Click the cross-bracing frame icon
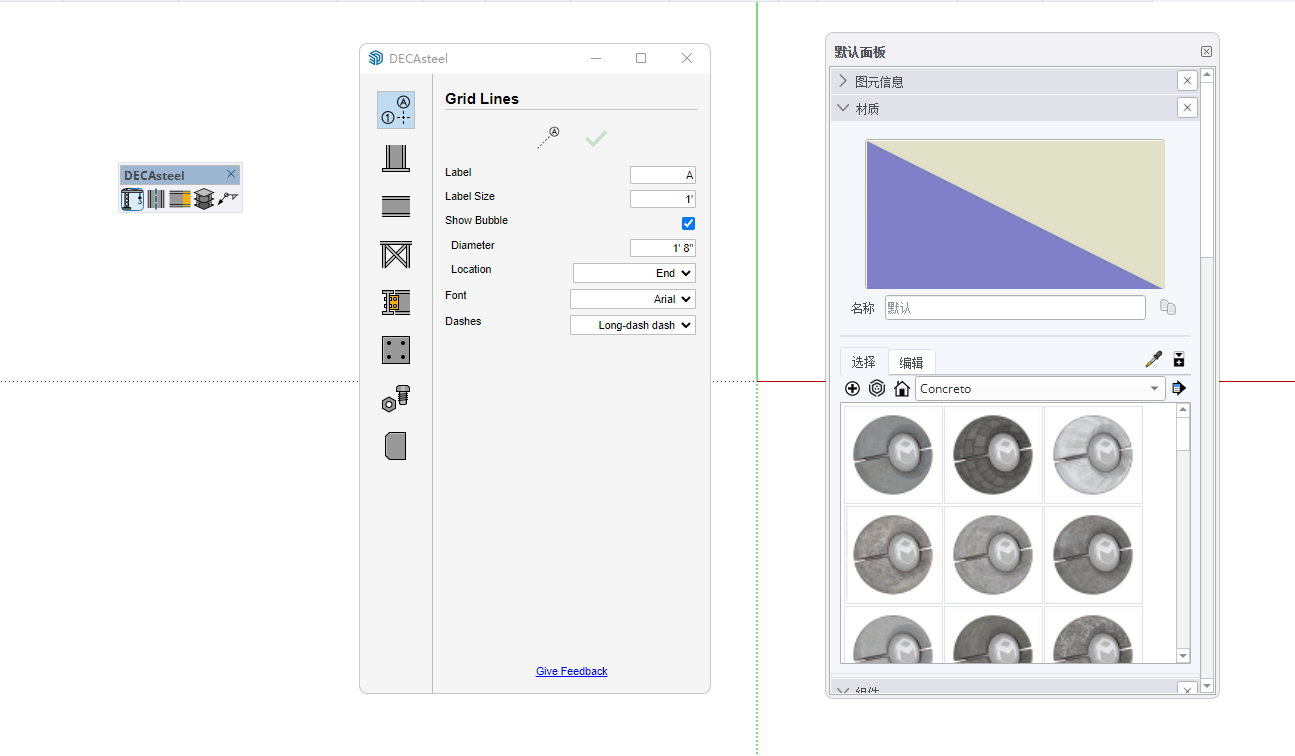Image resolution: width=1295 pixels, height=756 pixels. pyautogui.click(x=396, y=254)
